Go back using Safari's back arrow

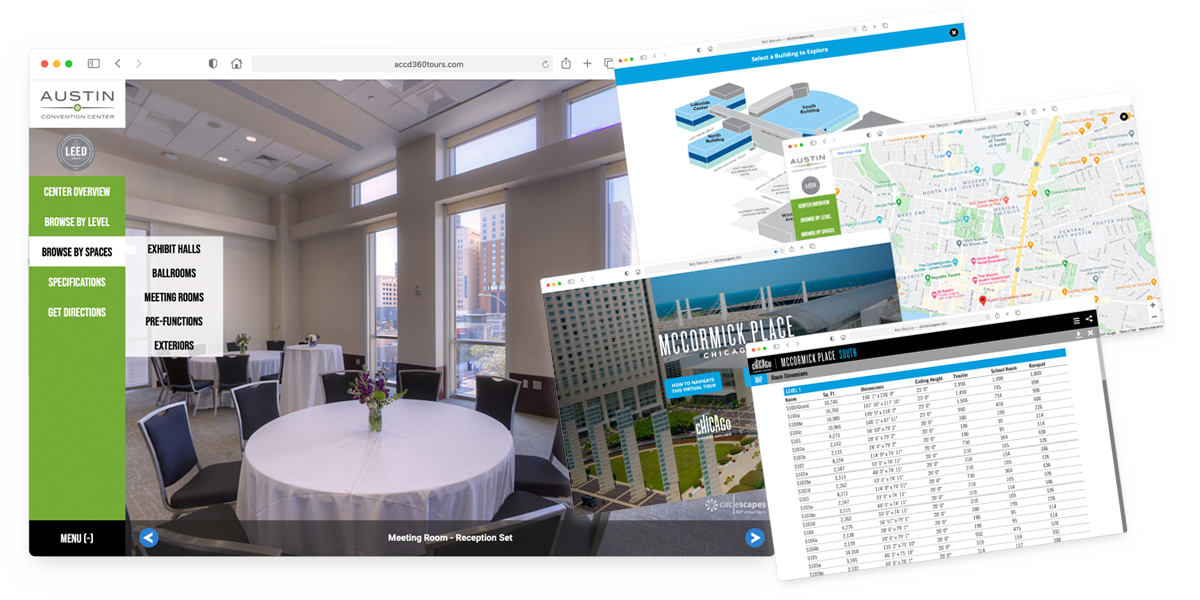118,64
